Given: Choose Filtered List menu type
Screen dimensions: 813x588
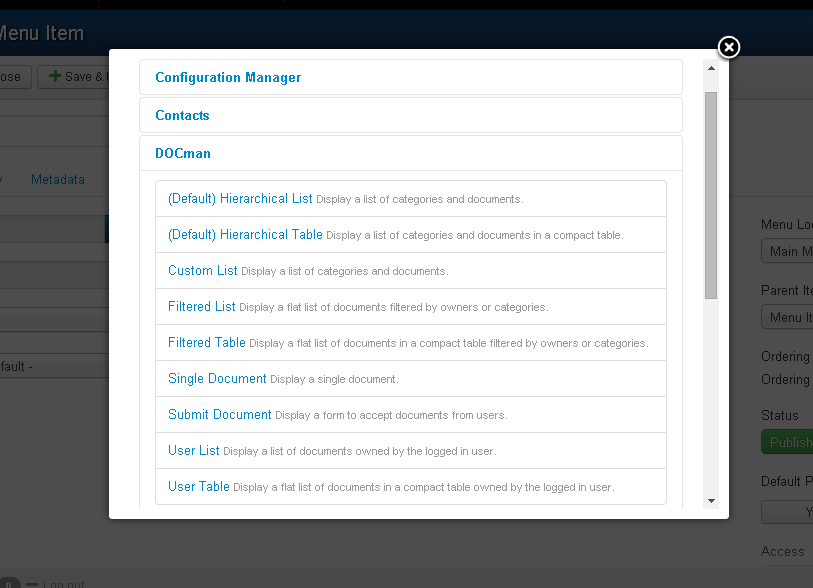Looking at the screenshot, I should coord(202,306).
